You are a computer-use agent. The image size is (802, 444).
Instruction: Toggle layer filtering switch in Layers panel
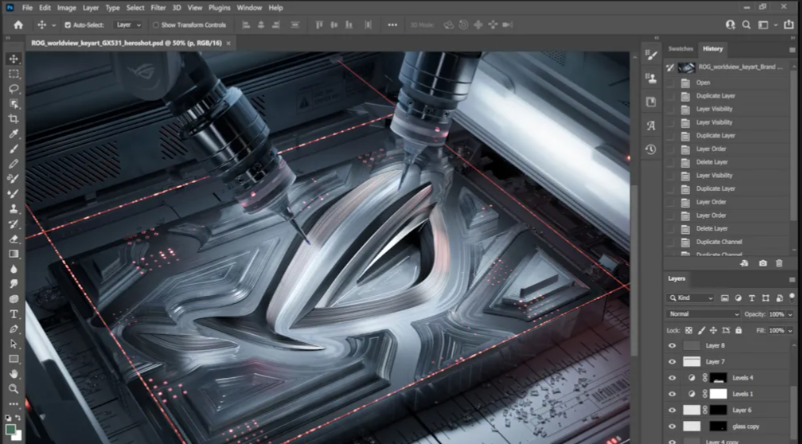coord(791,297)
